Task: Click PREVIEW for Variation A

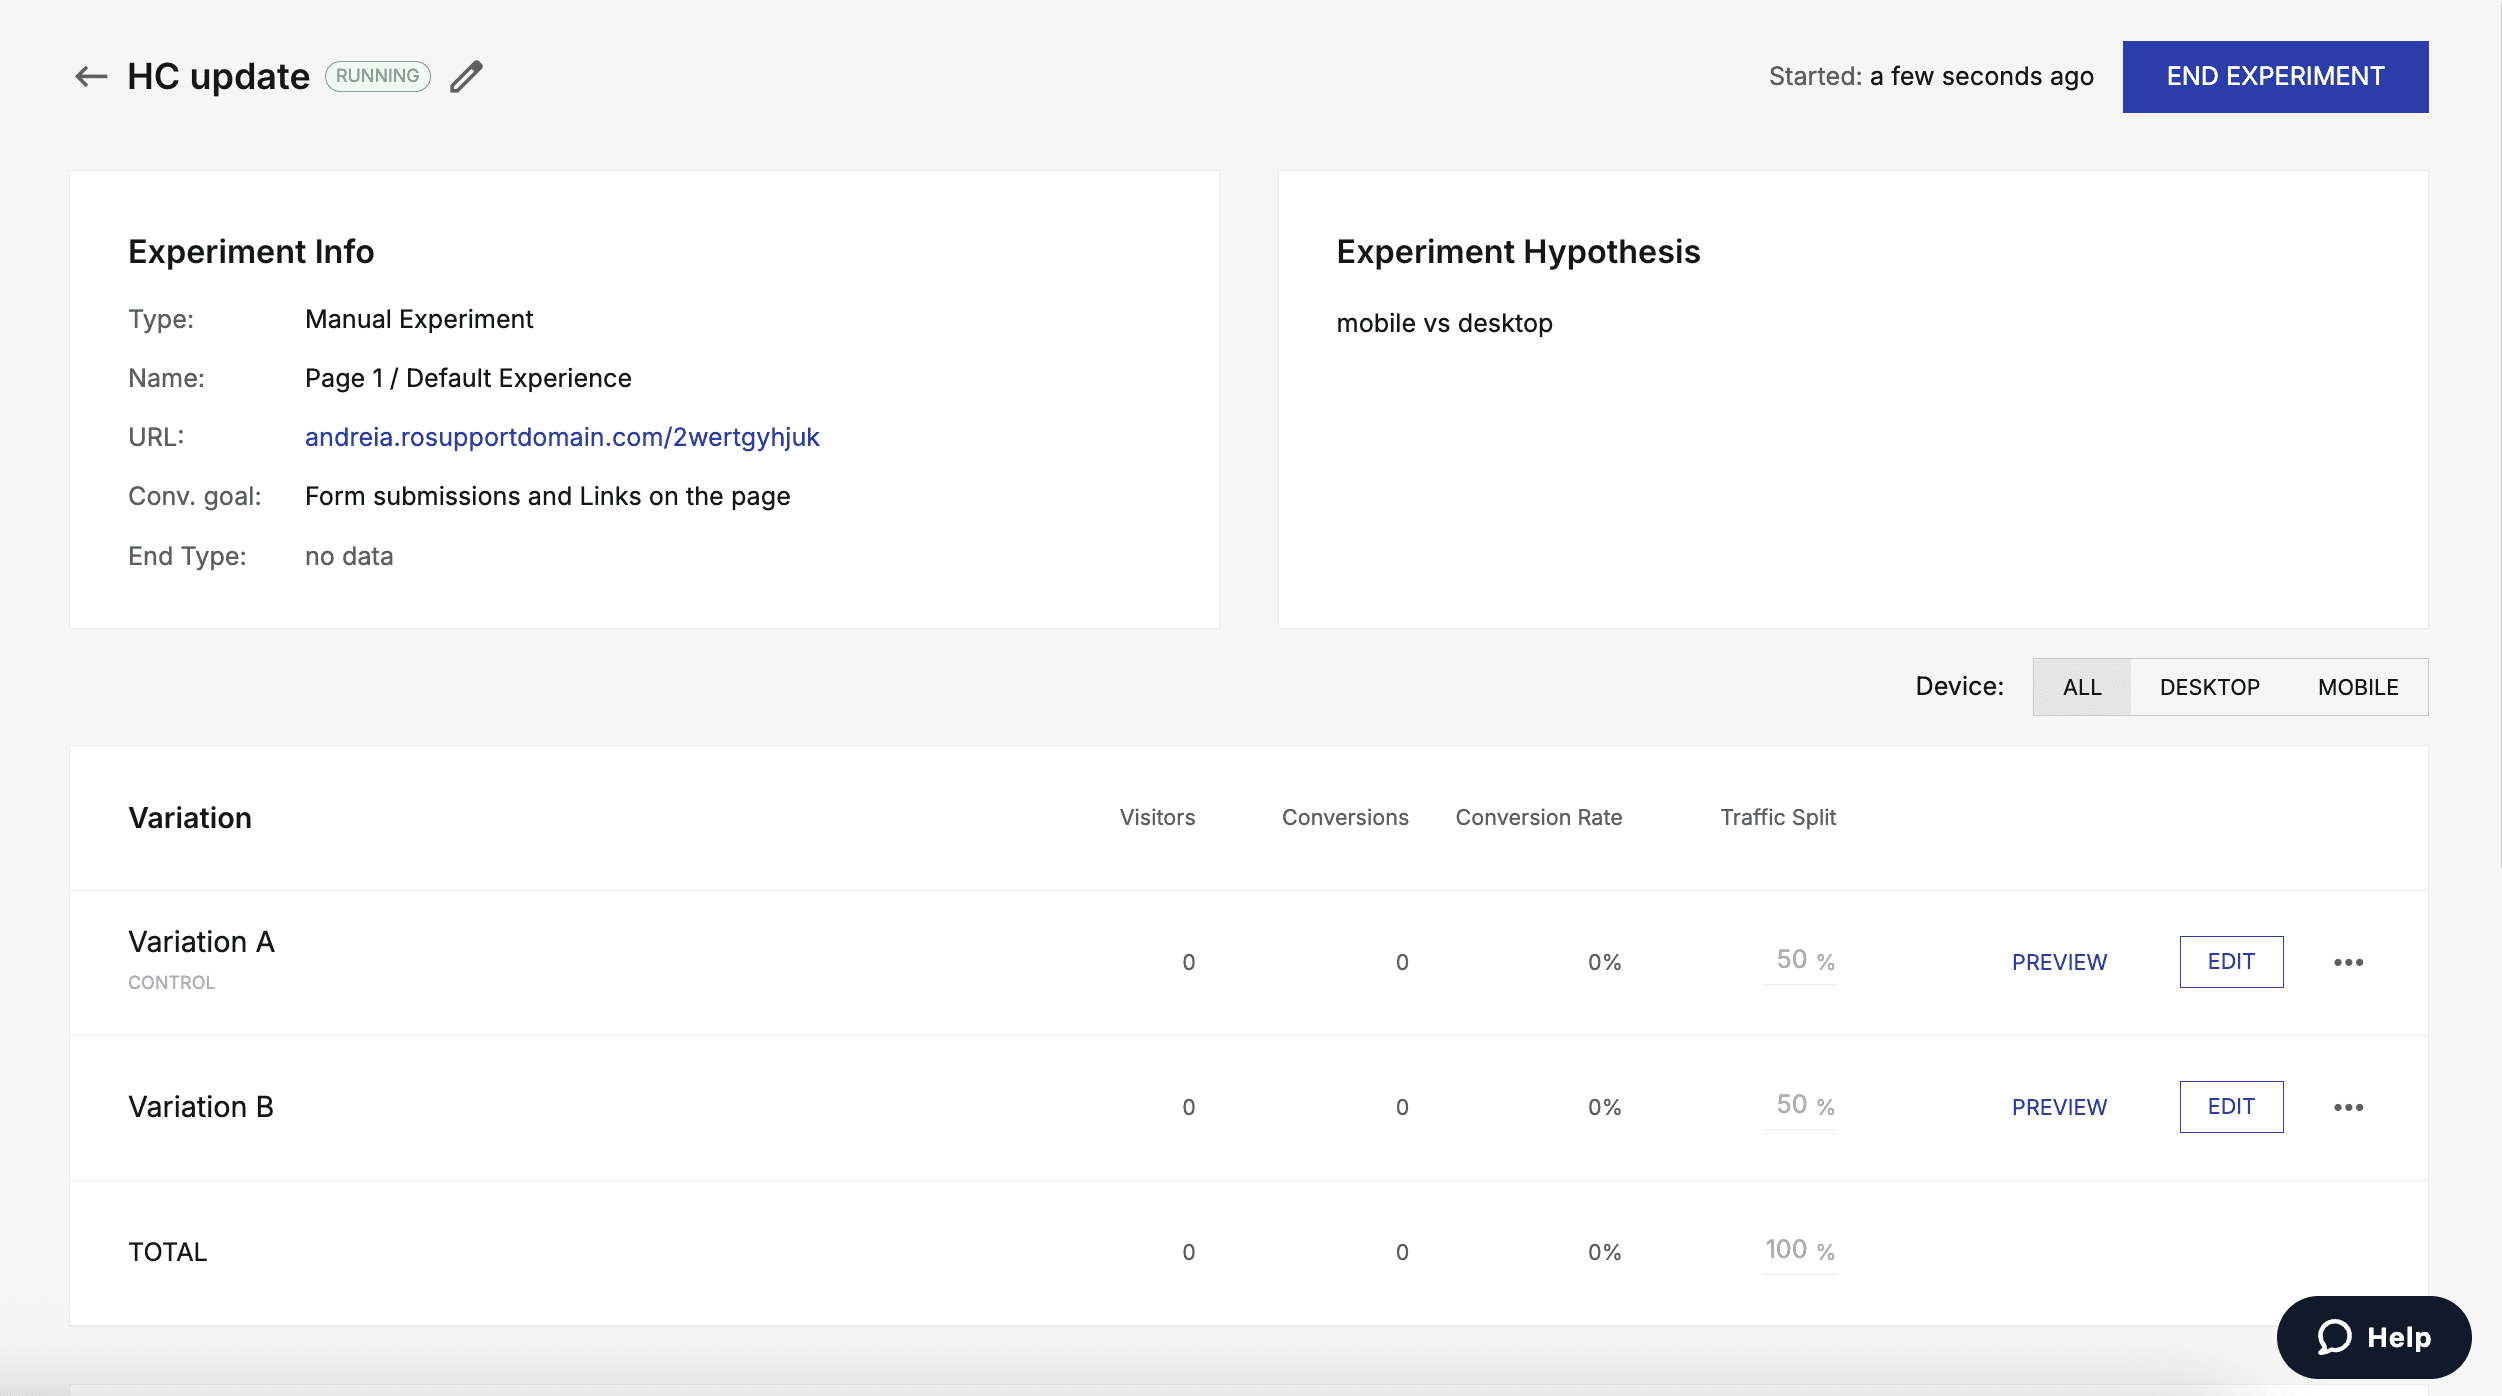Action: tap(2059, 961)
